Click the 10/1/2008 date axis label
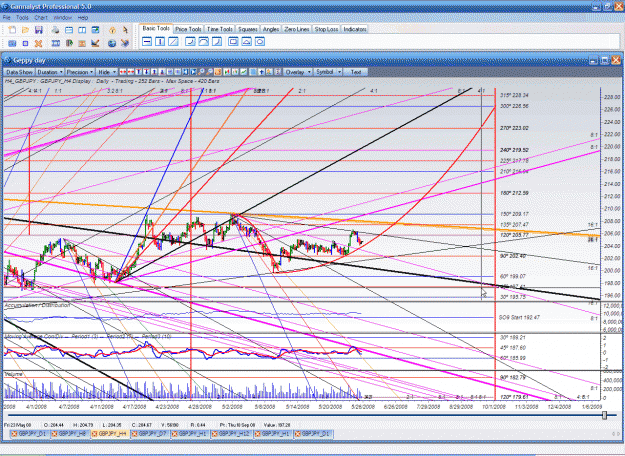Viewport: 625px width, 456px height. click(494, 407)
